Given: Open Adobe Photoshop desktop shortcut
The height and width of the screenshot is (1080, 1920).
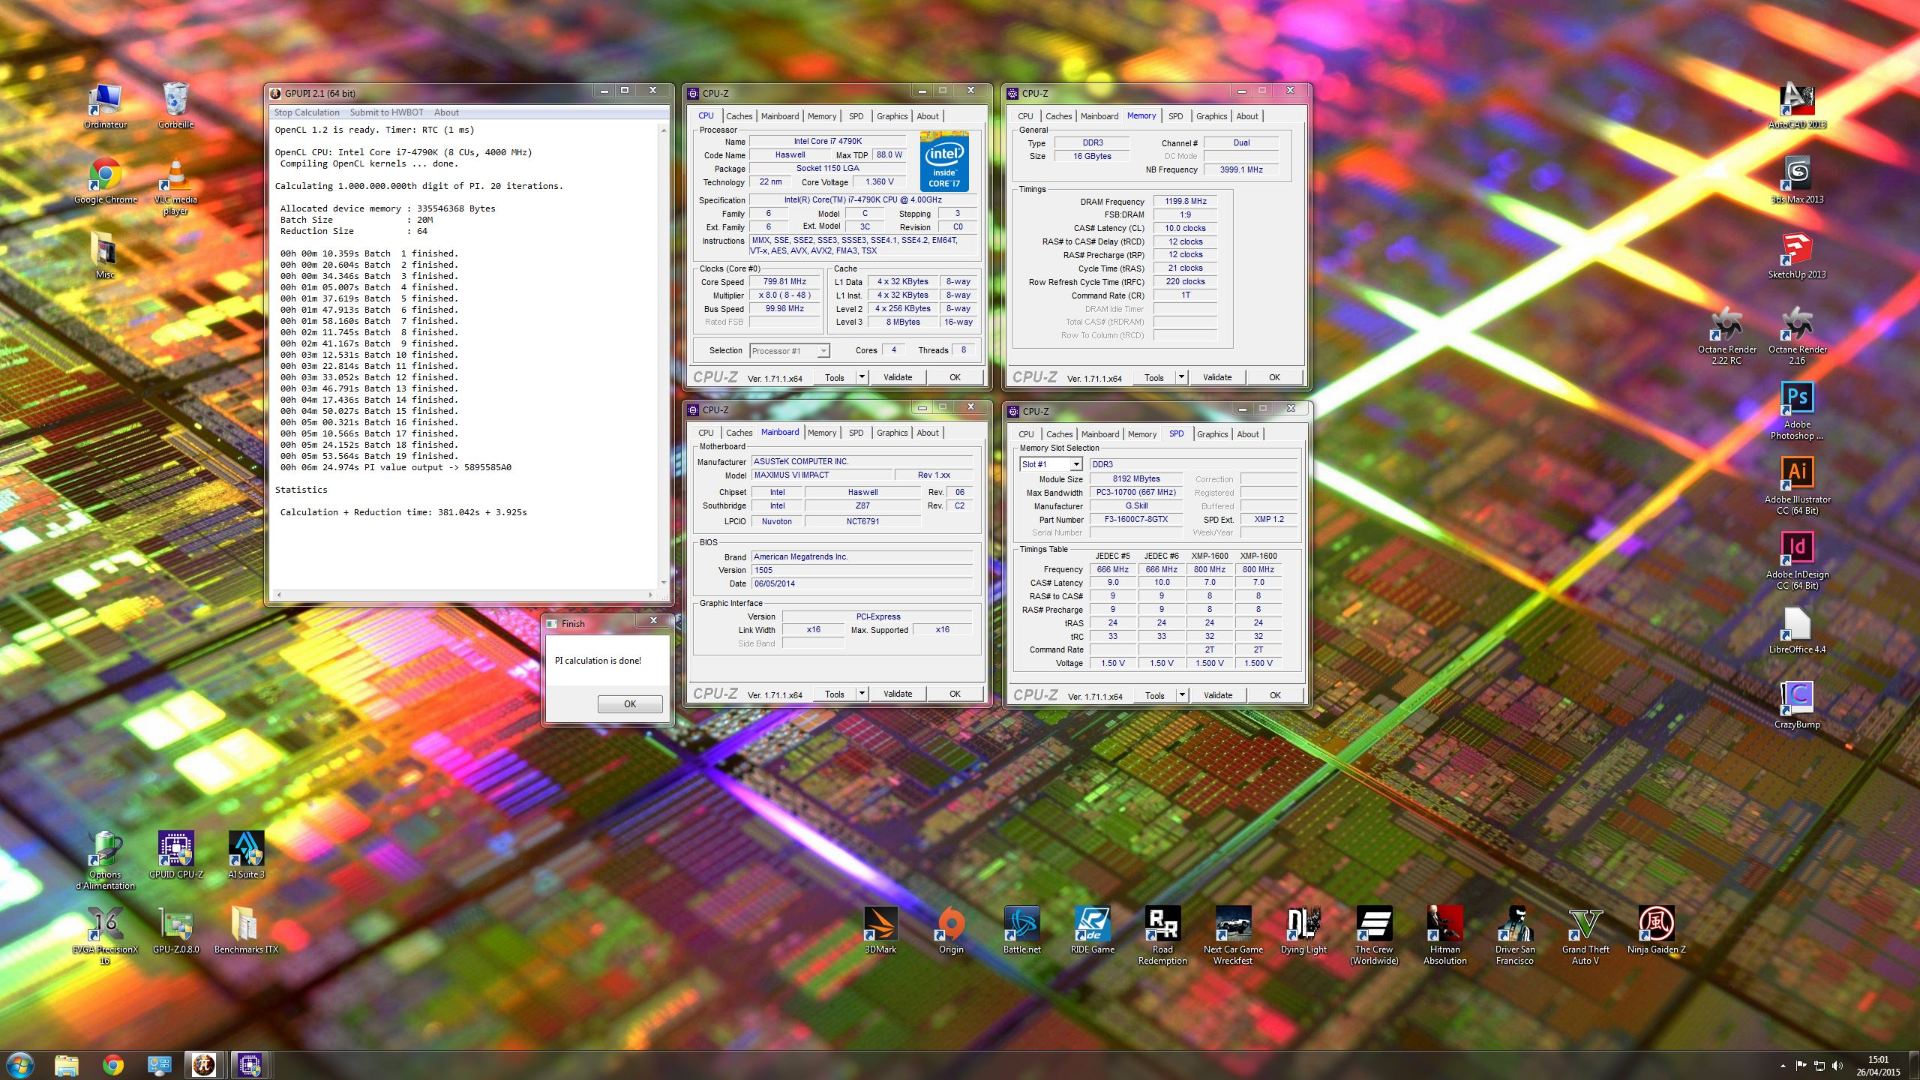Looking at the screenshot, I should click(1797, 410).
